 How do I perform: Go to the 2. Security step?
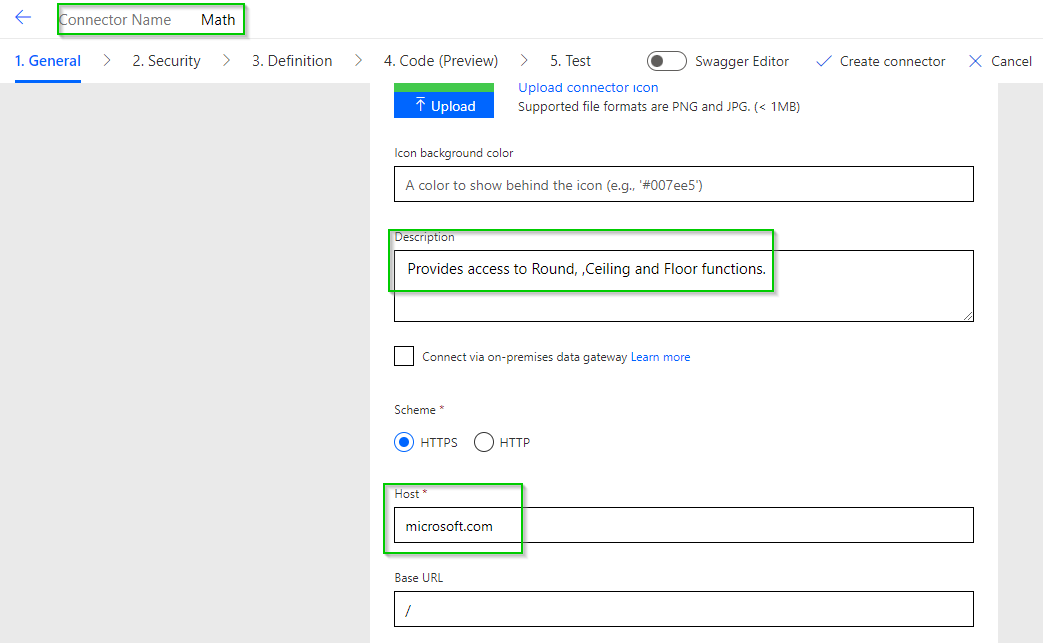tap(166, 61)
